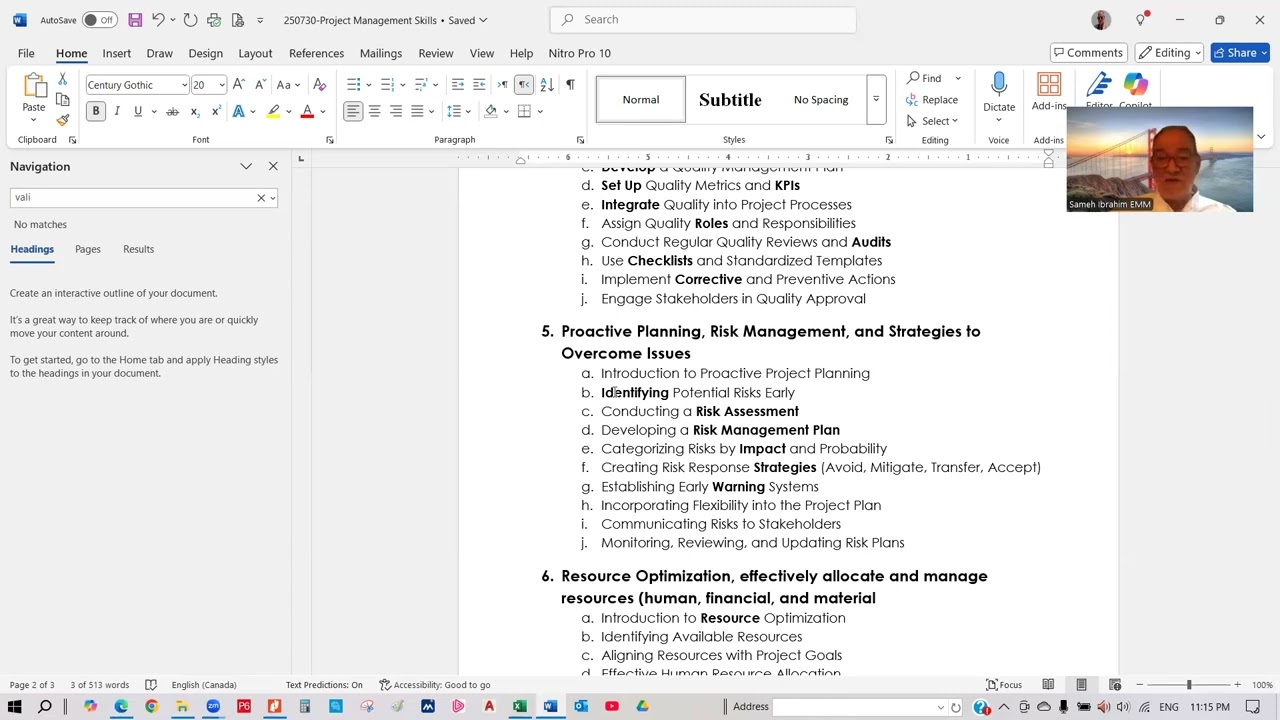Open the Add-ins gallery icon
The image size is (1280, 720).
pyautogui.click(x=1049, y=85)
